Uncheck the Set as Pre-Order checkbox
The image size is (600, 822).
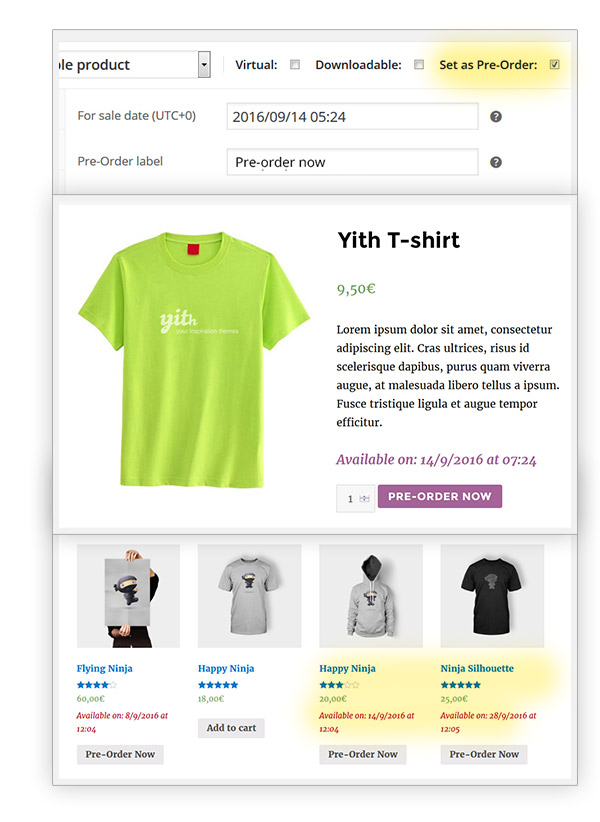click(554, 64)
